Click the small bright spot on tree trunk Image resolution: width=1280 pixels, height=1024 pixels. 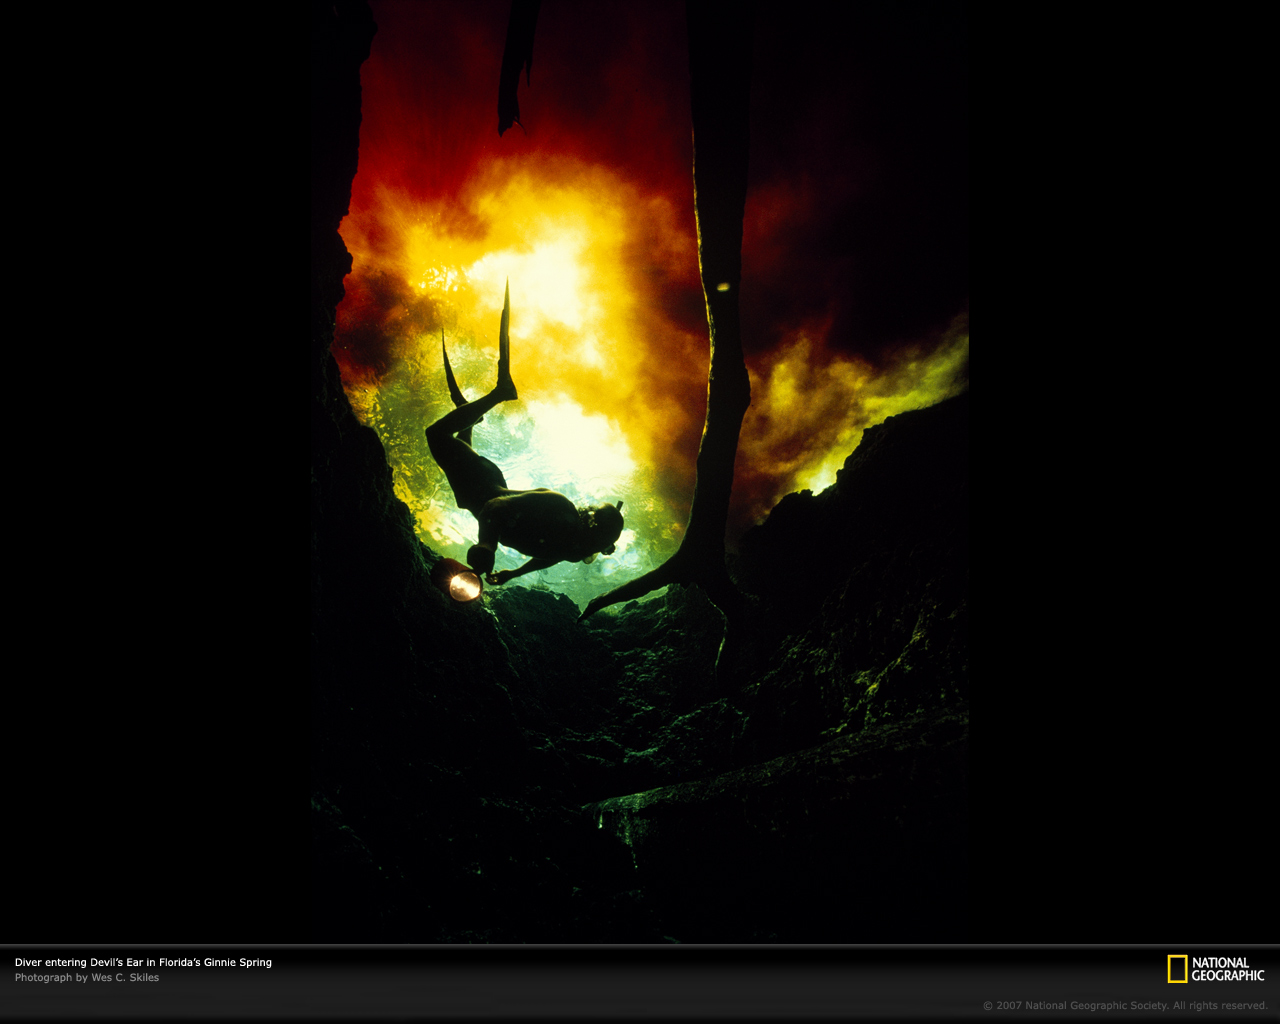(723, 287)
